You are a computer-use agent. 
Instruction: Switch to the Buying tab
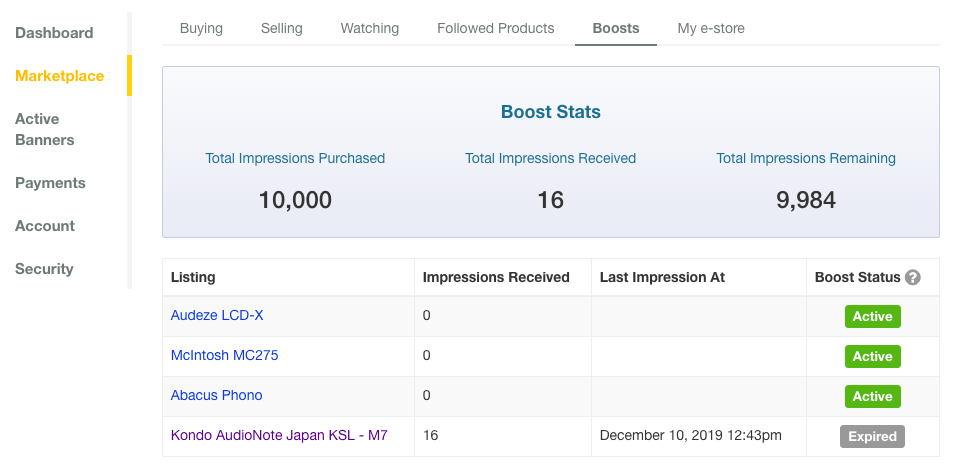pos(201,29)
